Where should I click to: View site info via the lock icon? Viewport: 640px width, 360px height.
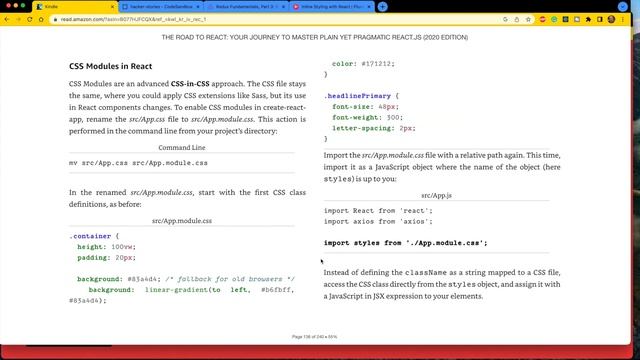56,19
